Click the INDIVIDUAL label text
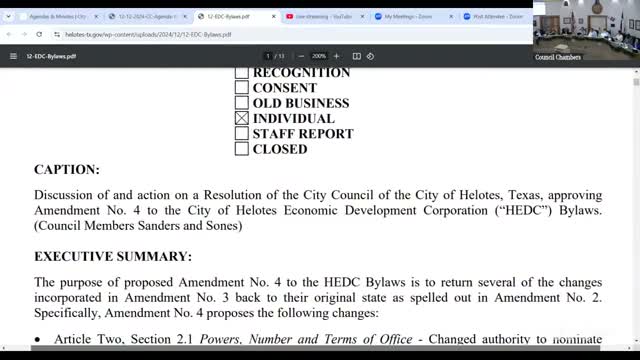Screen dimensions: 640x360 (x=294, y=118)
